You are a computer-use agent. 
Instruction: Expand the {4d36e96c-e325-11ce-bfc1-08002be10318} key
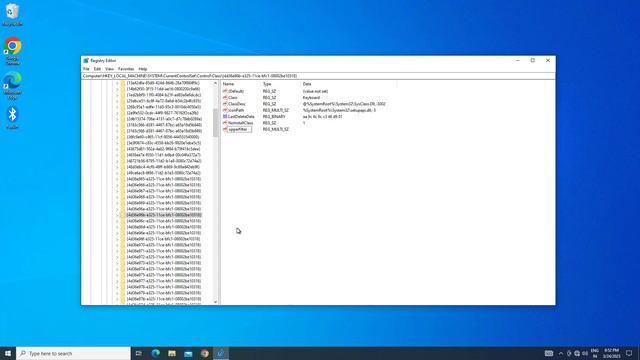117,221
